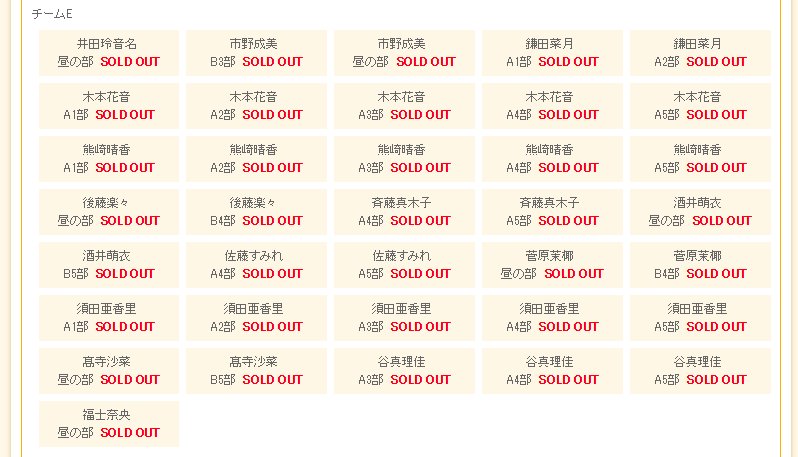Choose 菅原茉椰 昼の部 ticket cell

point(553,265)
